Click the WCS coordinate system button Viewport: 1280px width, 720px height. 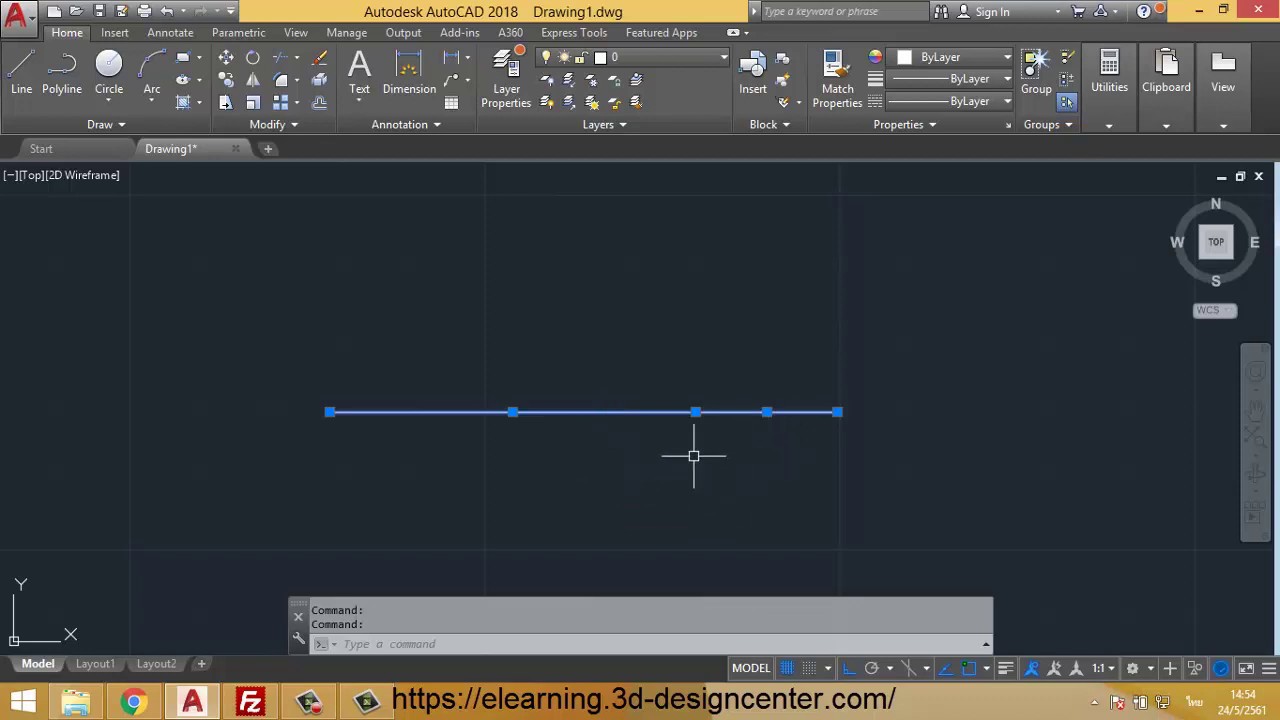[x=1215, y=310]
